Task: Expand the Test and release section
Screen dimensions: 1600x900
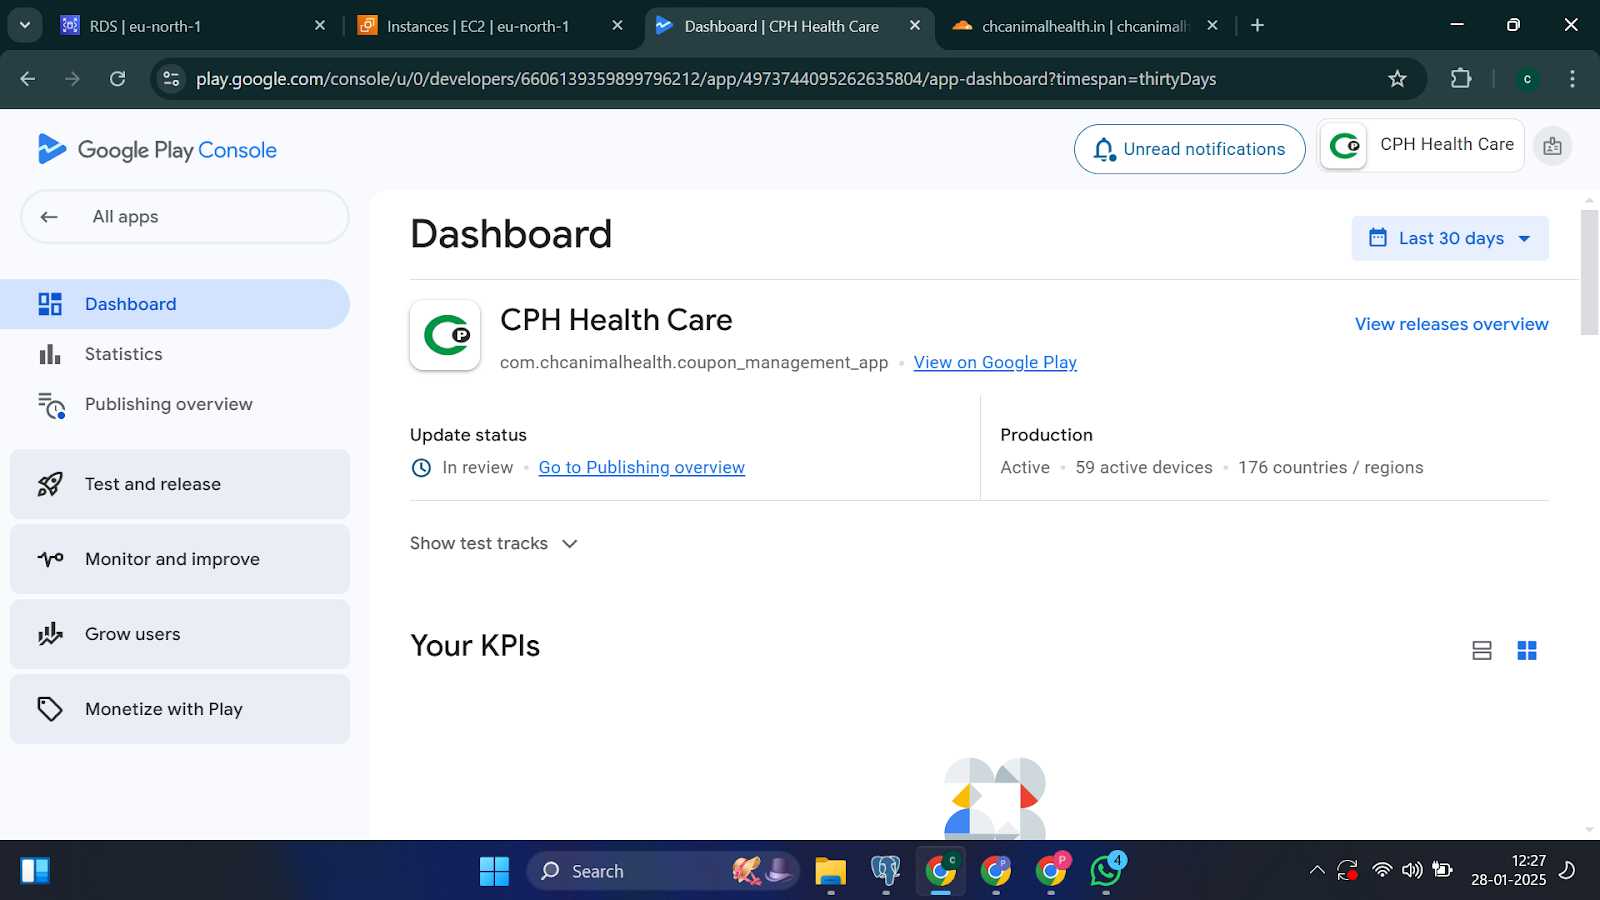Action: tap(180, 484)
